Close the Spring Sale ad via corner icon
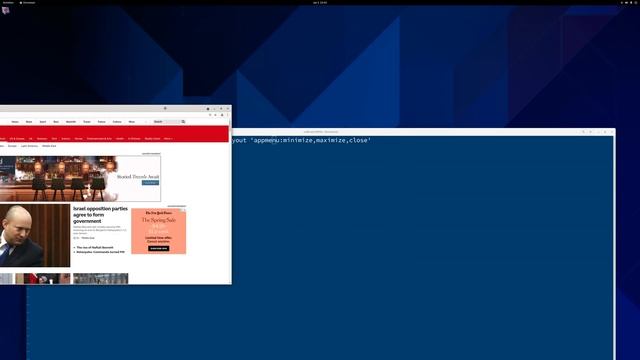 click(x=184, y=211)
